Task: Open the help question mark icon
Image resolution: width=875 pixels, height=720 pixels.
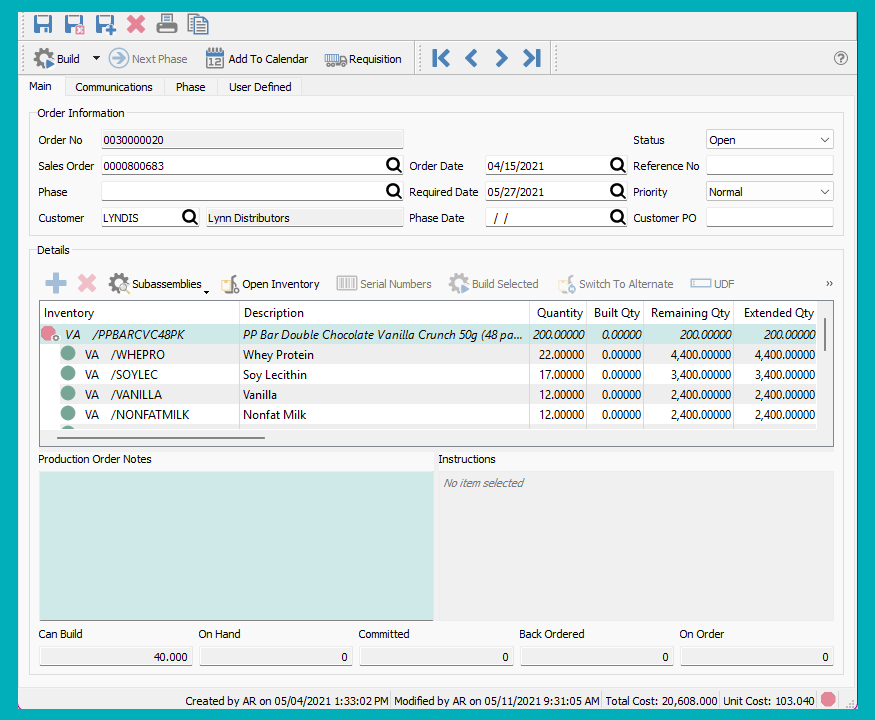Action: (840, 58)
